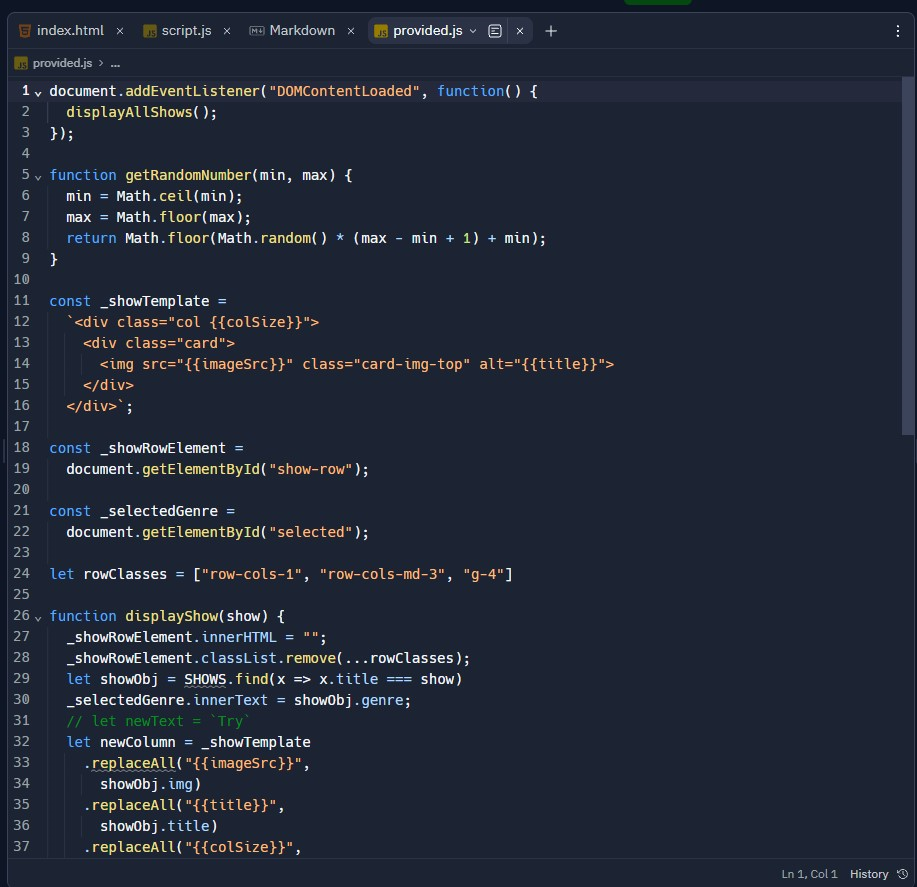This screenshot has width=917, height=887.
Task: Open the dropdown chevron beside provided.js tab title
Action: 473,31
